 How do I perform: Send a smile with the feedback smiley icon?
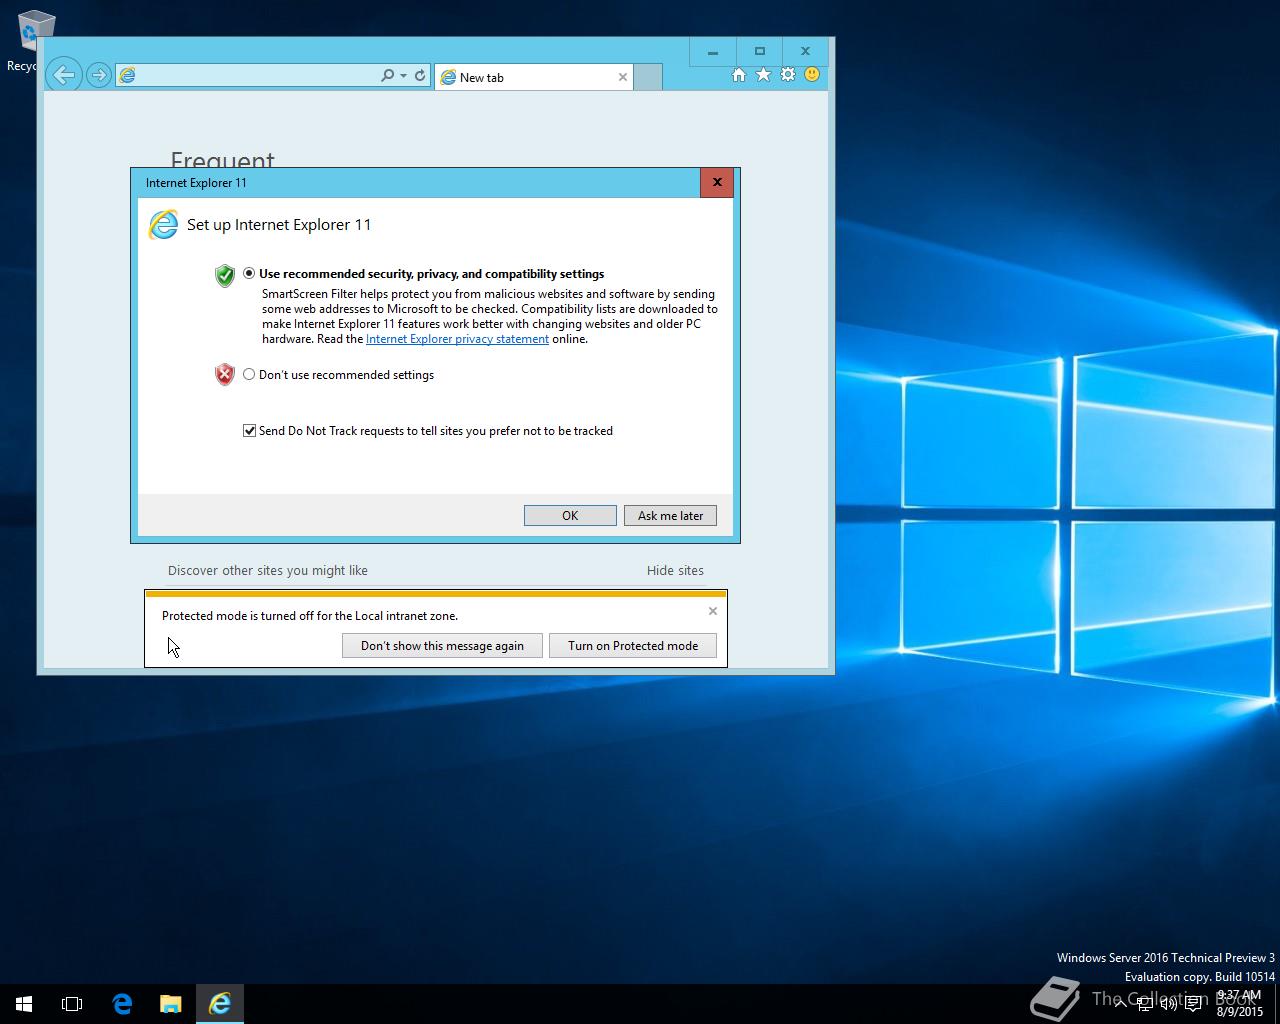(813, 74)
